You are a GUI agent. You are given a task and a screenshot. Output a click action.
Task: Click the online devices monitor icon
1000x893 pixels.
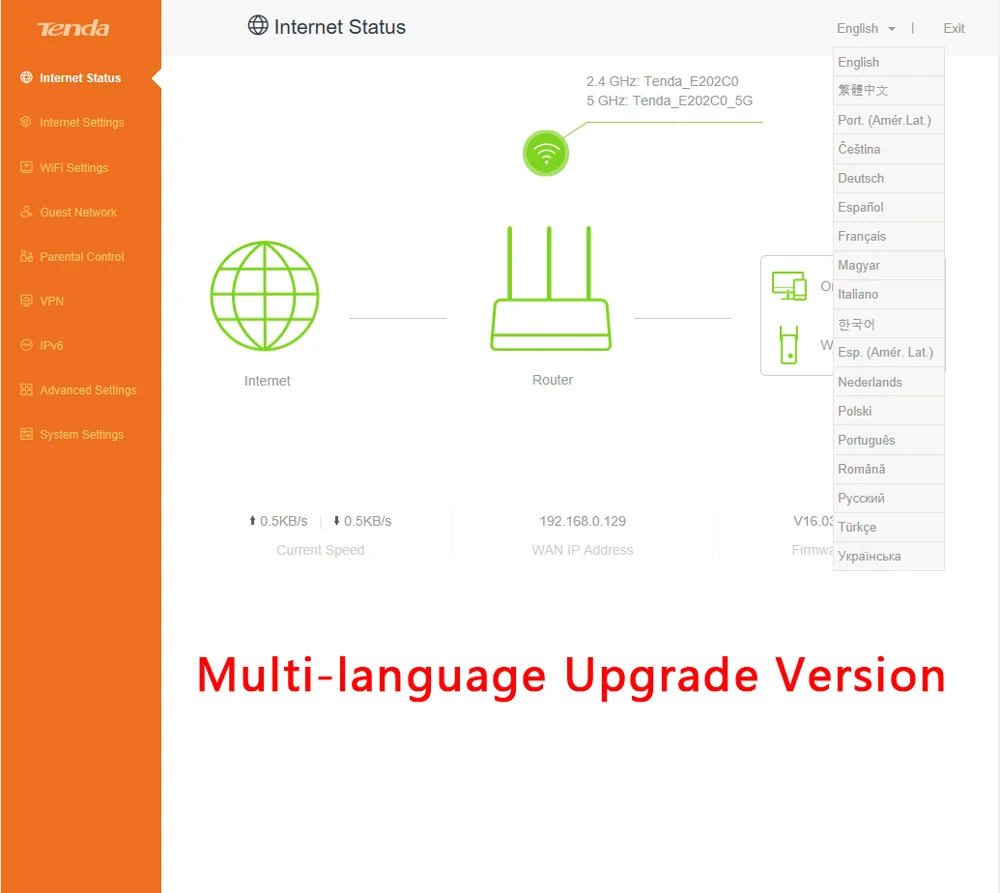click(789, 286)
